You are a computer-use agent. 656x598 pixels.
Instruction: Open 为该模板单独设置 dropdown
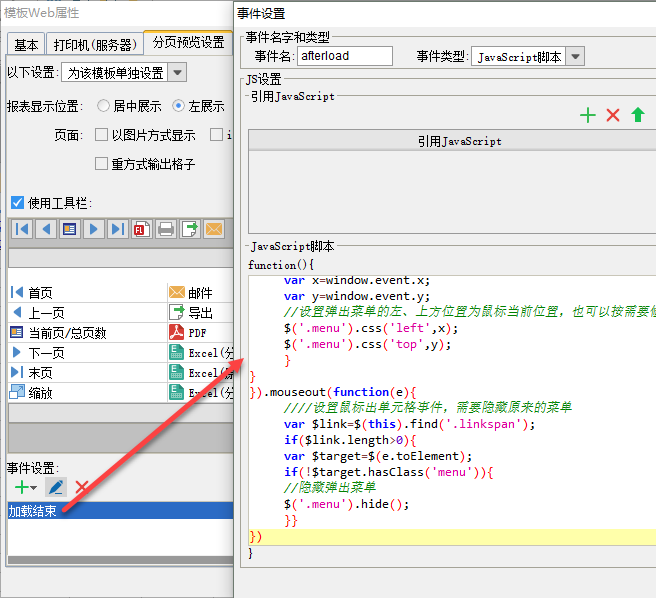click(x=177, y=72)
